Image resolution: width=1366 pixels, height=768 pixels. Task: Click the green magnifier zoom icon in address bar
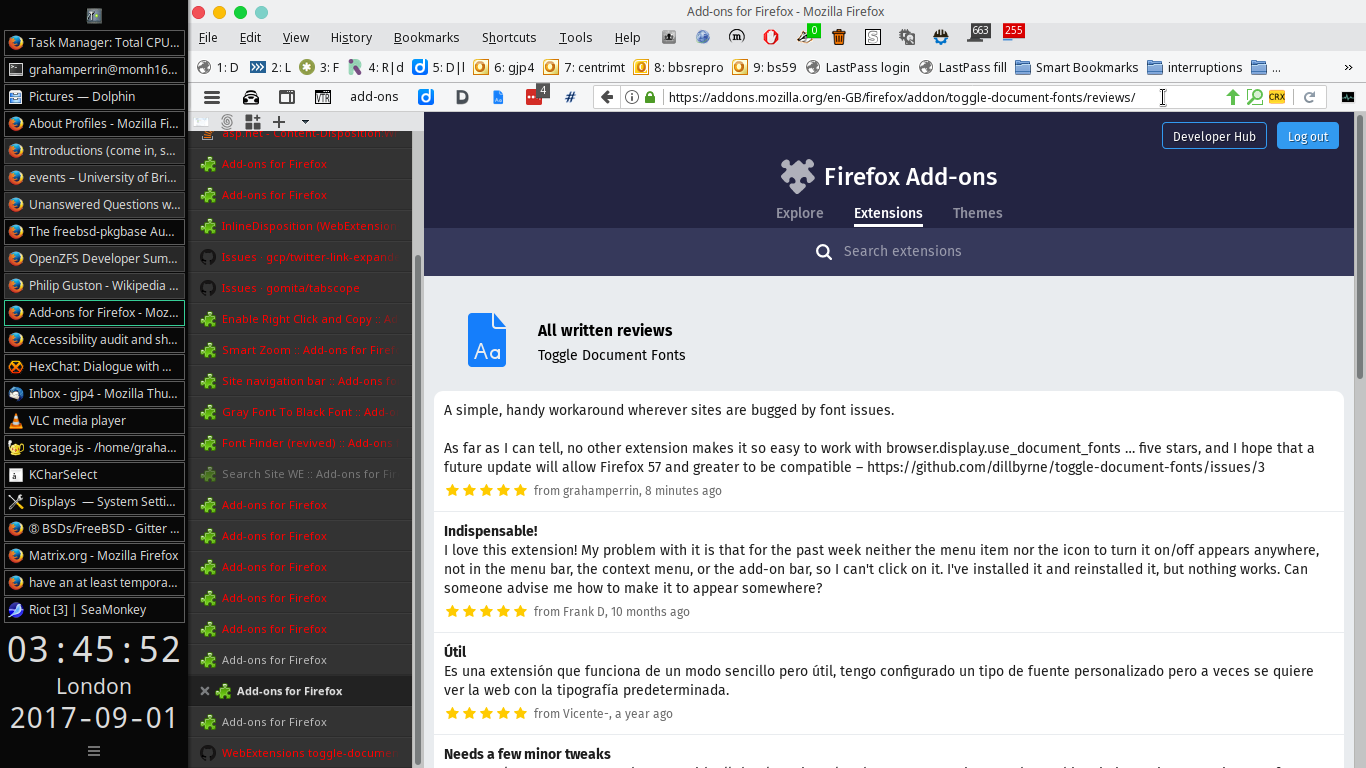click(1254, 97)
